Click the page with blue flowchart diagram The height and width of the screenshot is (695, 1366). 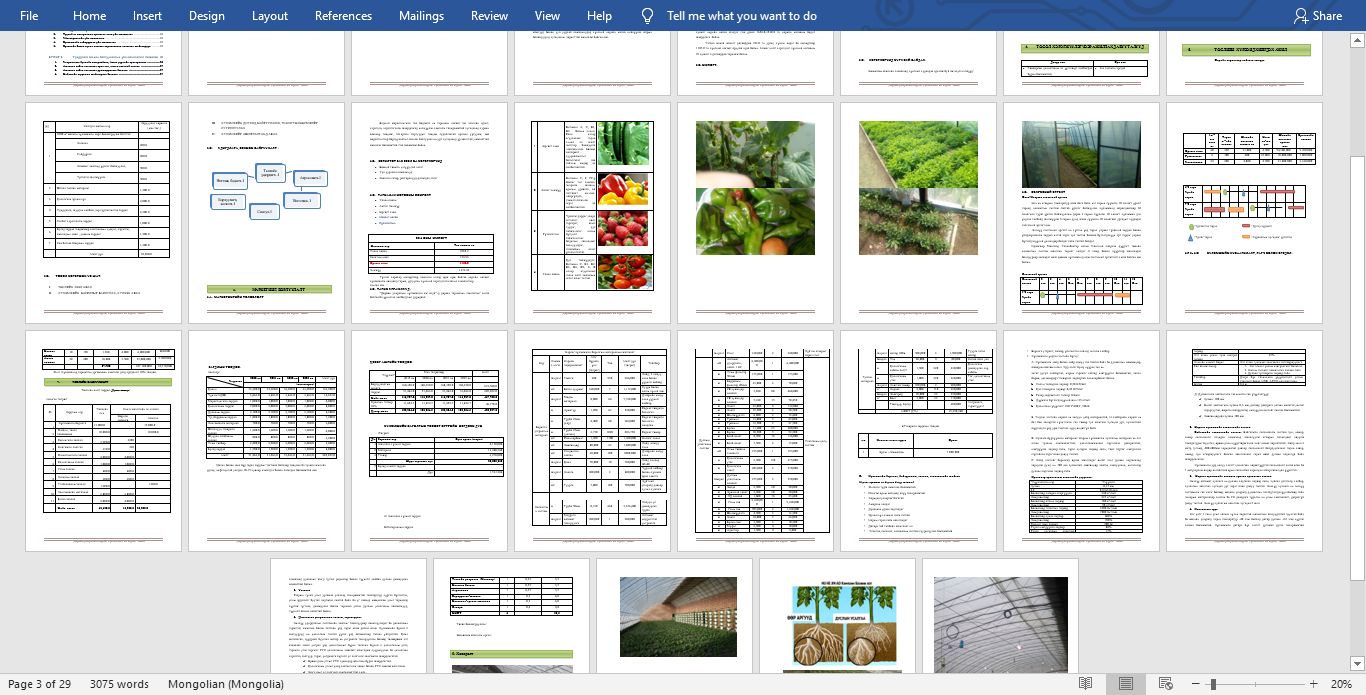click(x=265, y=212)
